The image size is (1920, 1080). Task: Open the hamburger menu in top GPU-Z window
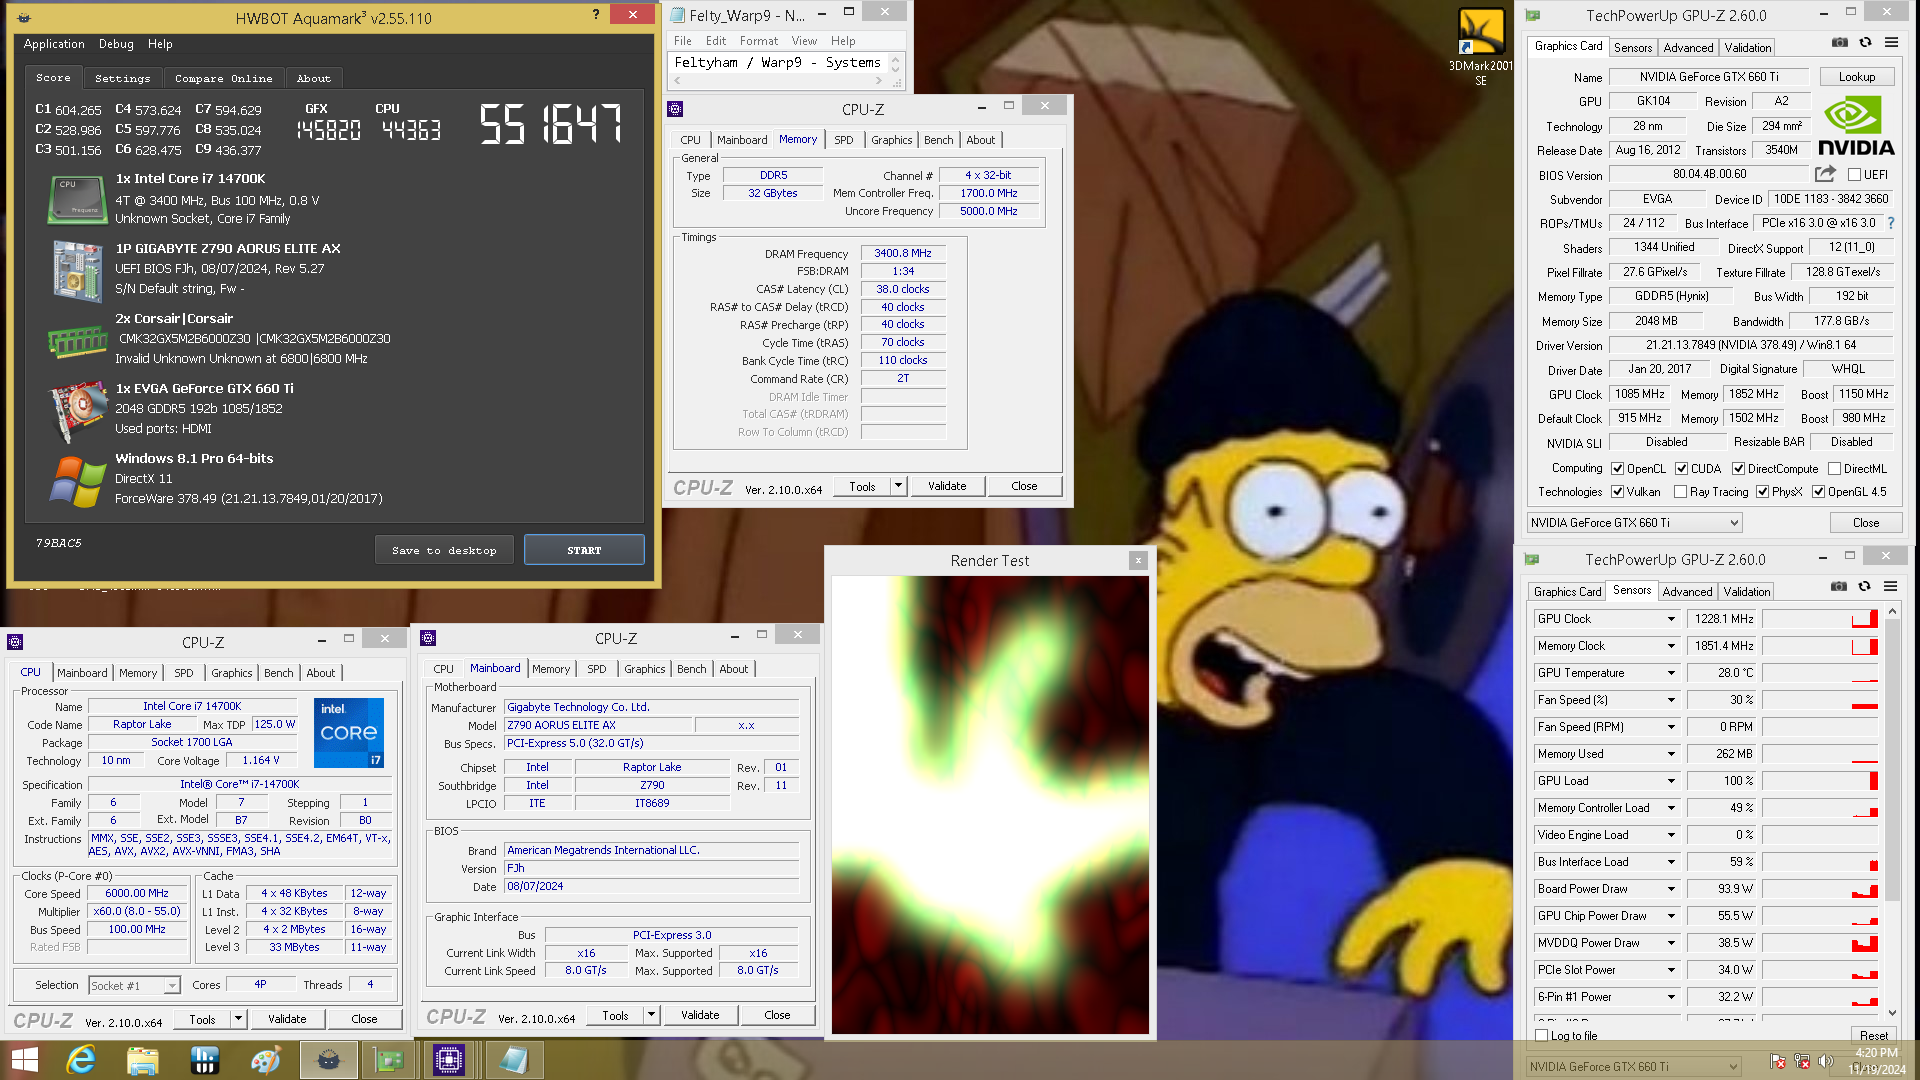click(1891, 43)
